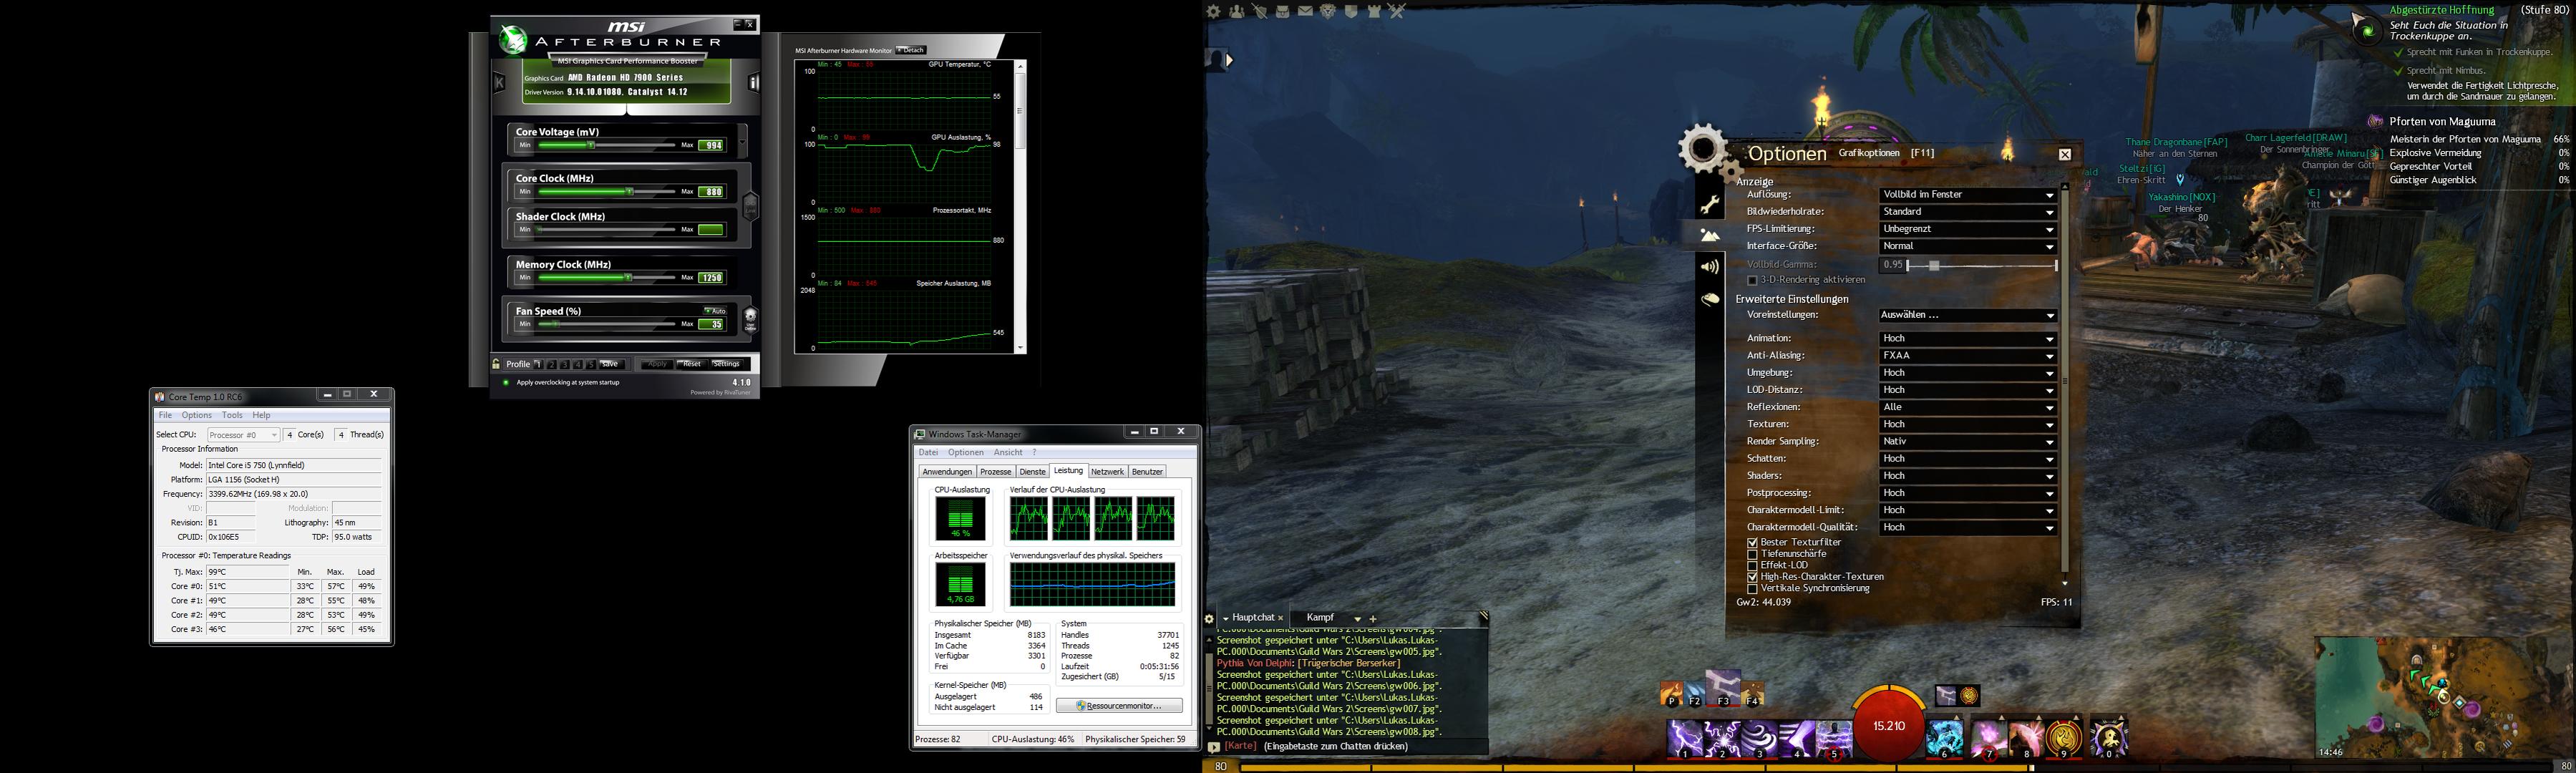Switch to Task Manager 'Prozesse' tab

(995, 472)
